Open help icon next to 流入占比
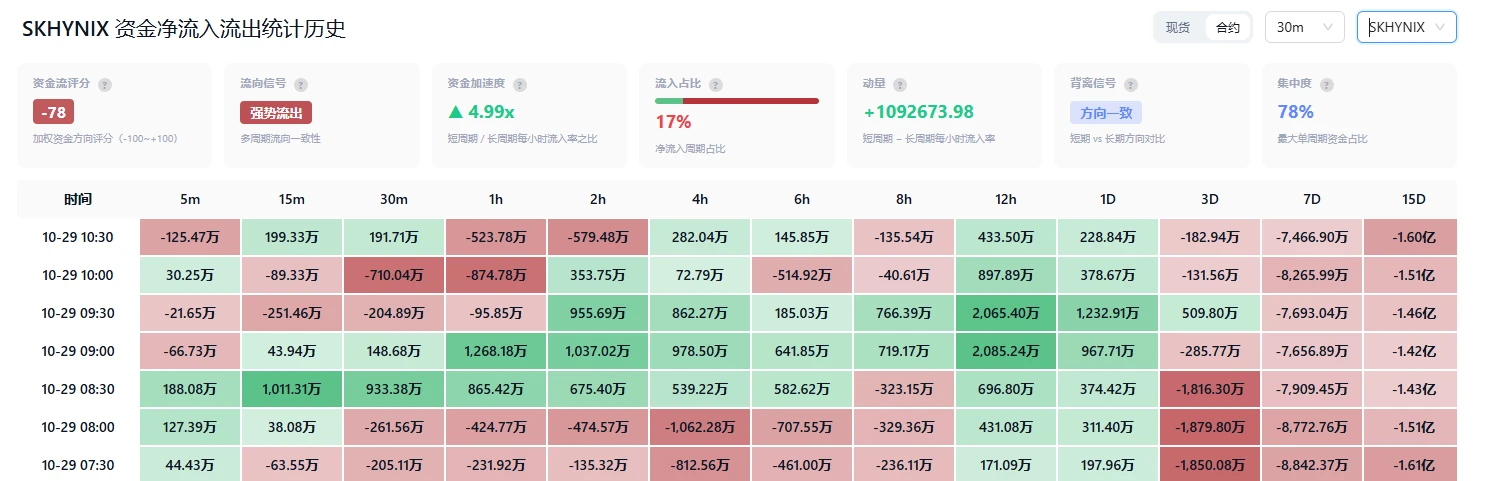This screenshot has width=1503, height=481. point(715,85)
